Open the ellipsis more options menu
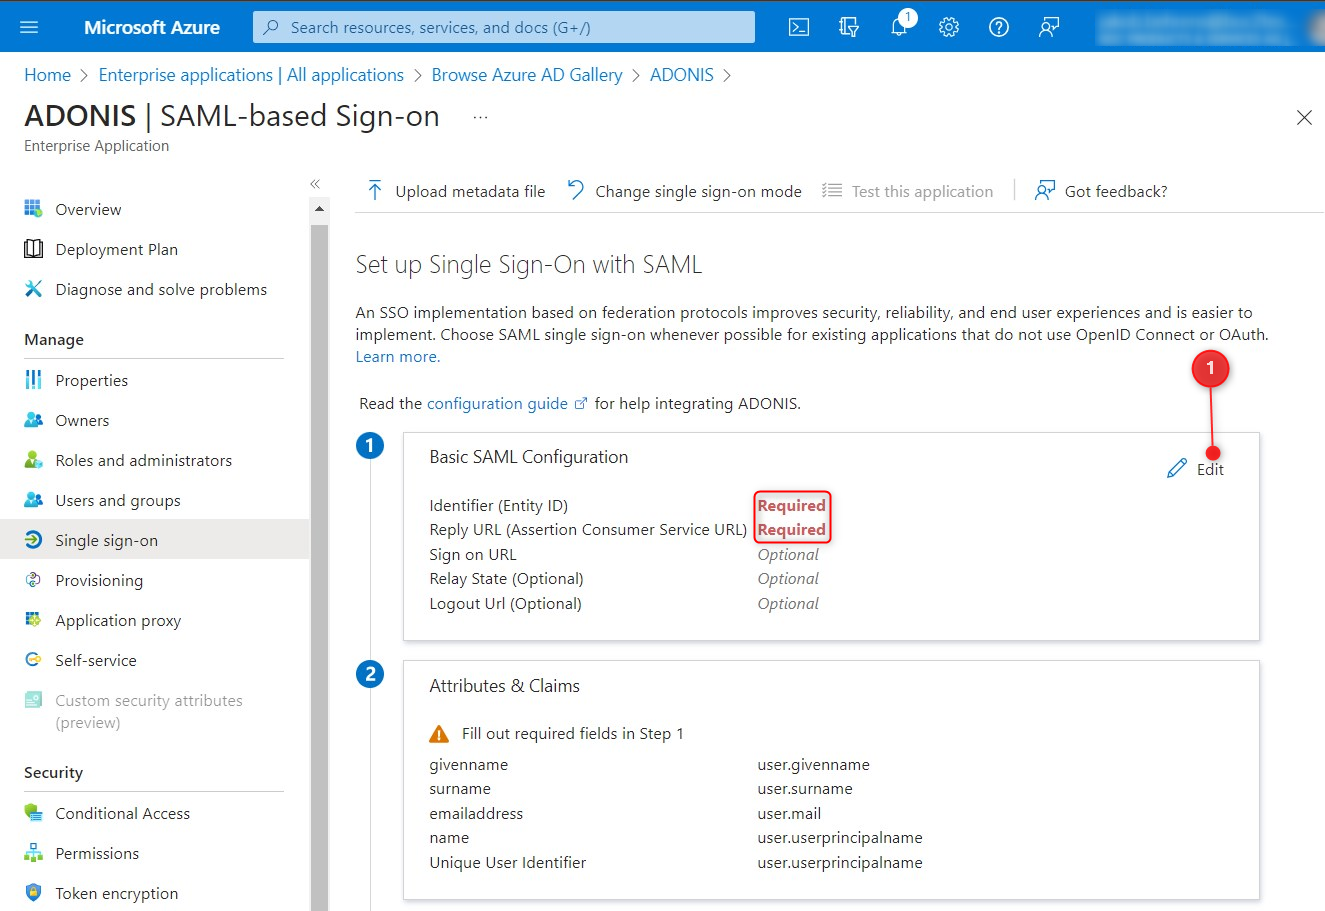This screenshot has width=1325, height=911. click(481, 117)
